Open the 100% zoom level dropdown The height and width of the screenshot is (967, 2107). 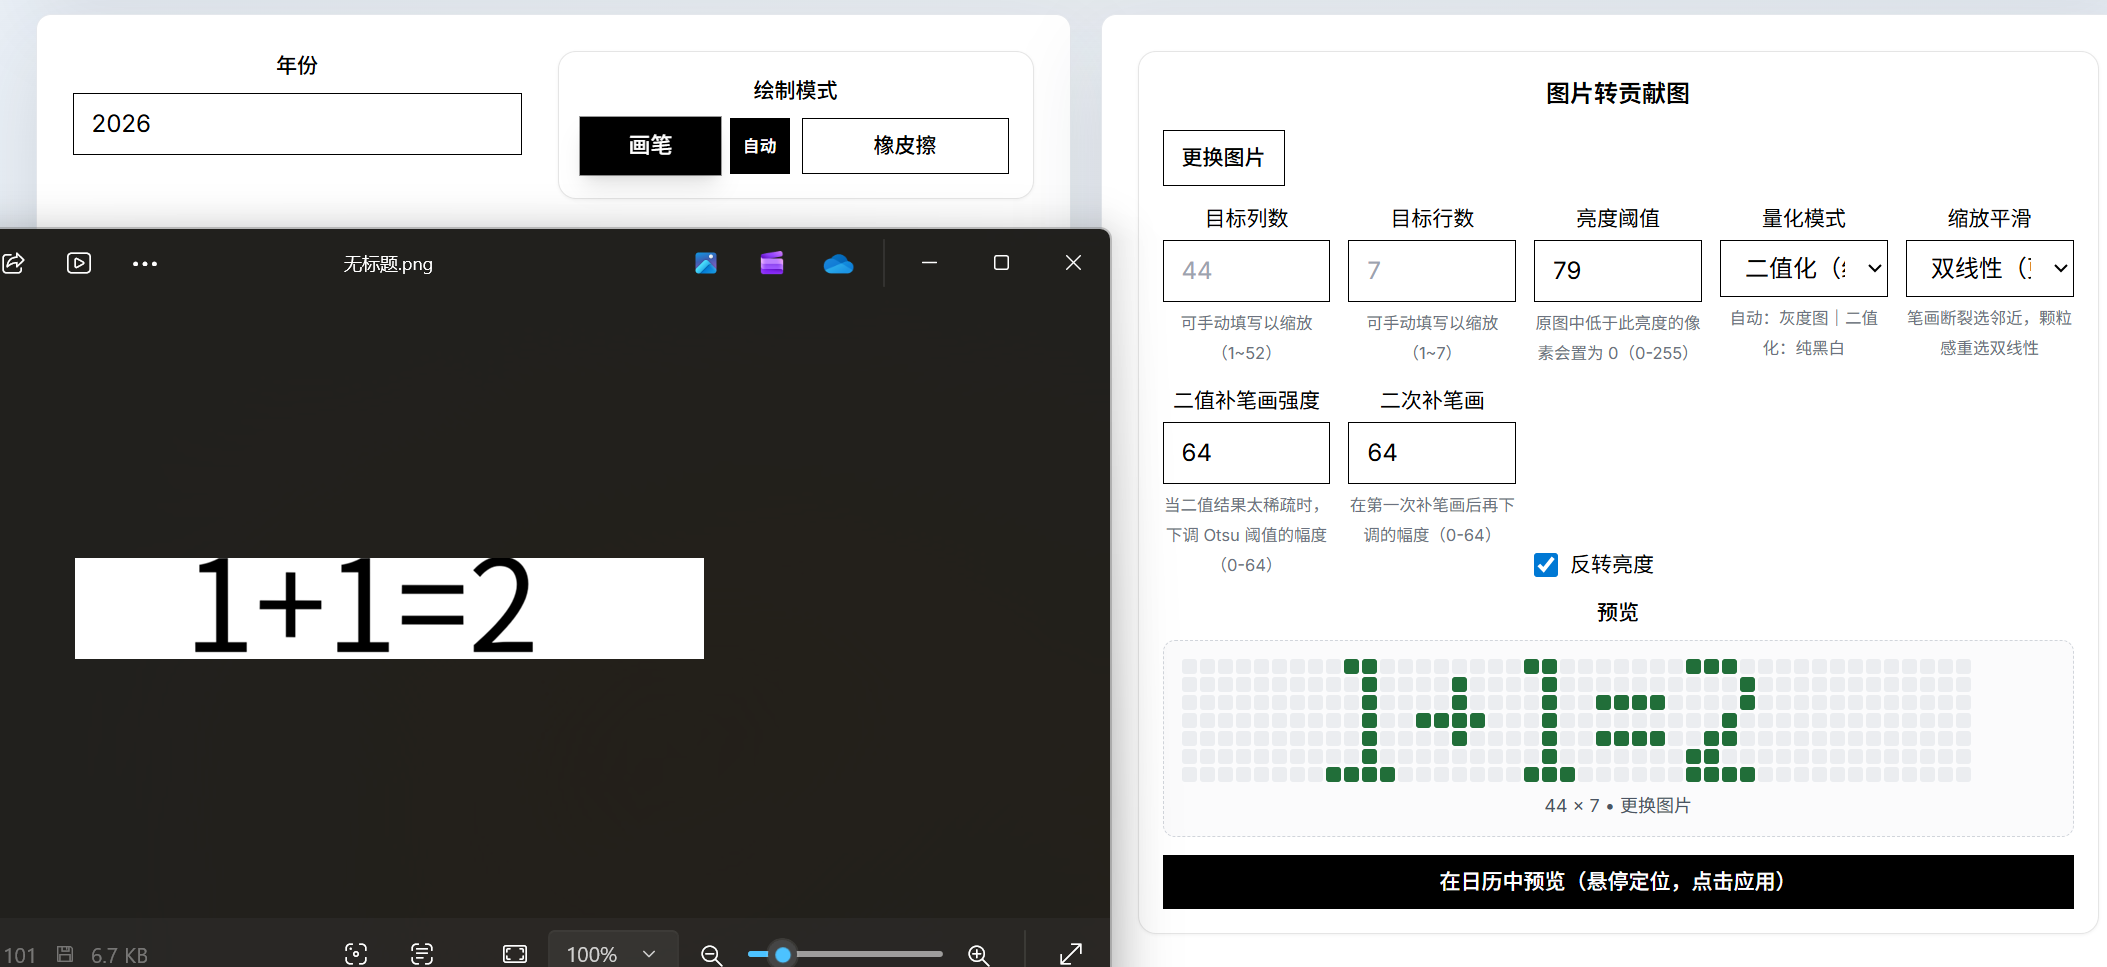612,954
